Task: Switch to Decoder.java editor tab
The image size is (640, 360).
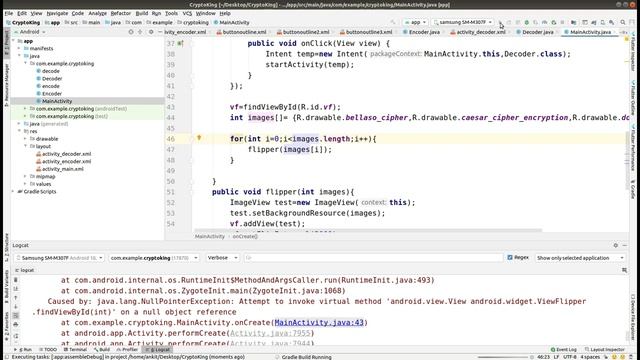Action: [x=538, y=32]
